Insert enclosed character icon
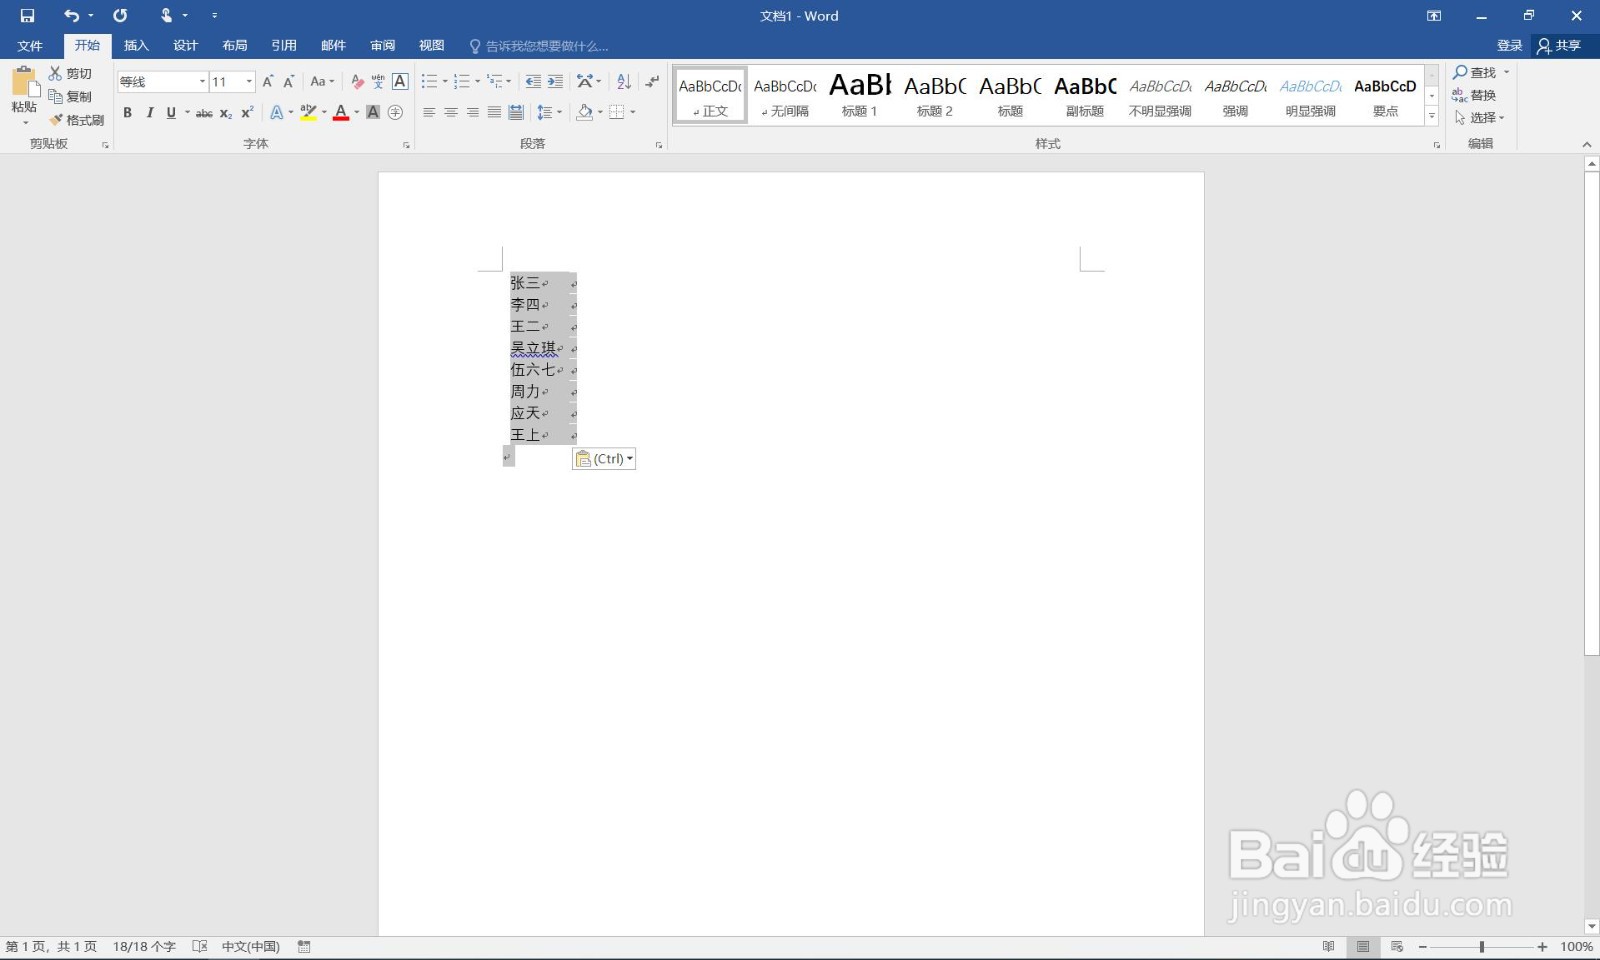This screenshot has height=960, width=1600. pyautogui.click(x=395, y=113)
